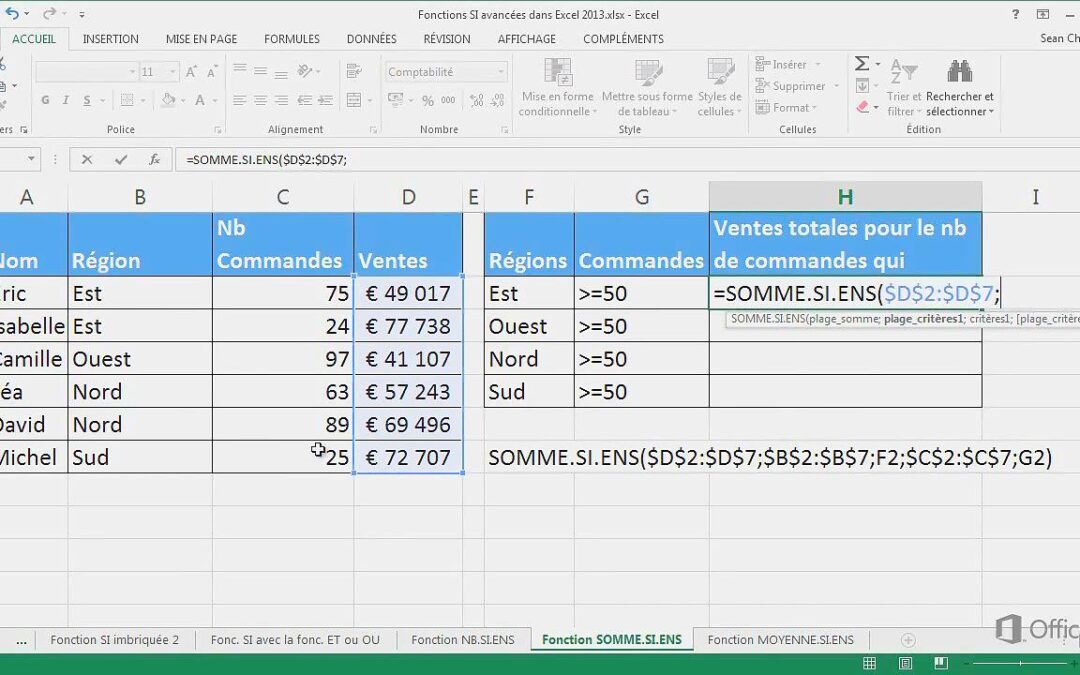Remove a decimal place
Screen dimensions: 1080x675
coord(499,101)
